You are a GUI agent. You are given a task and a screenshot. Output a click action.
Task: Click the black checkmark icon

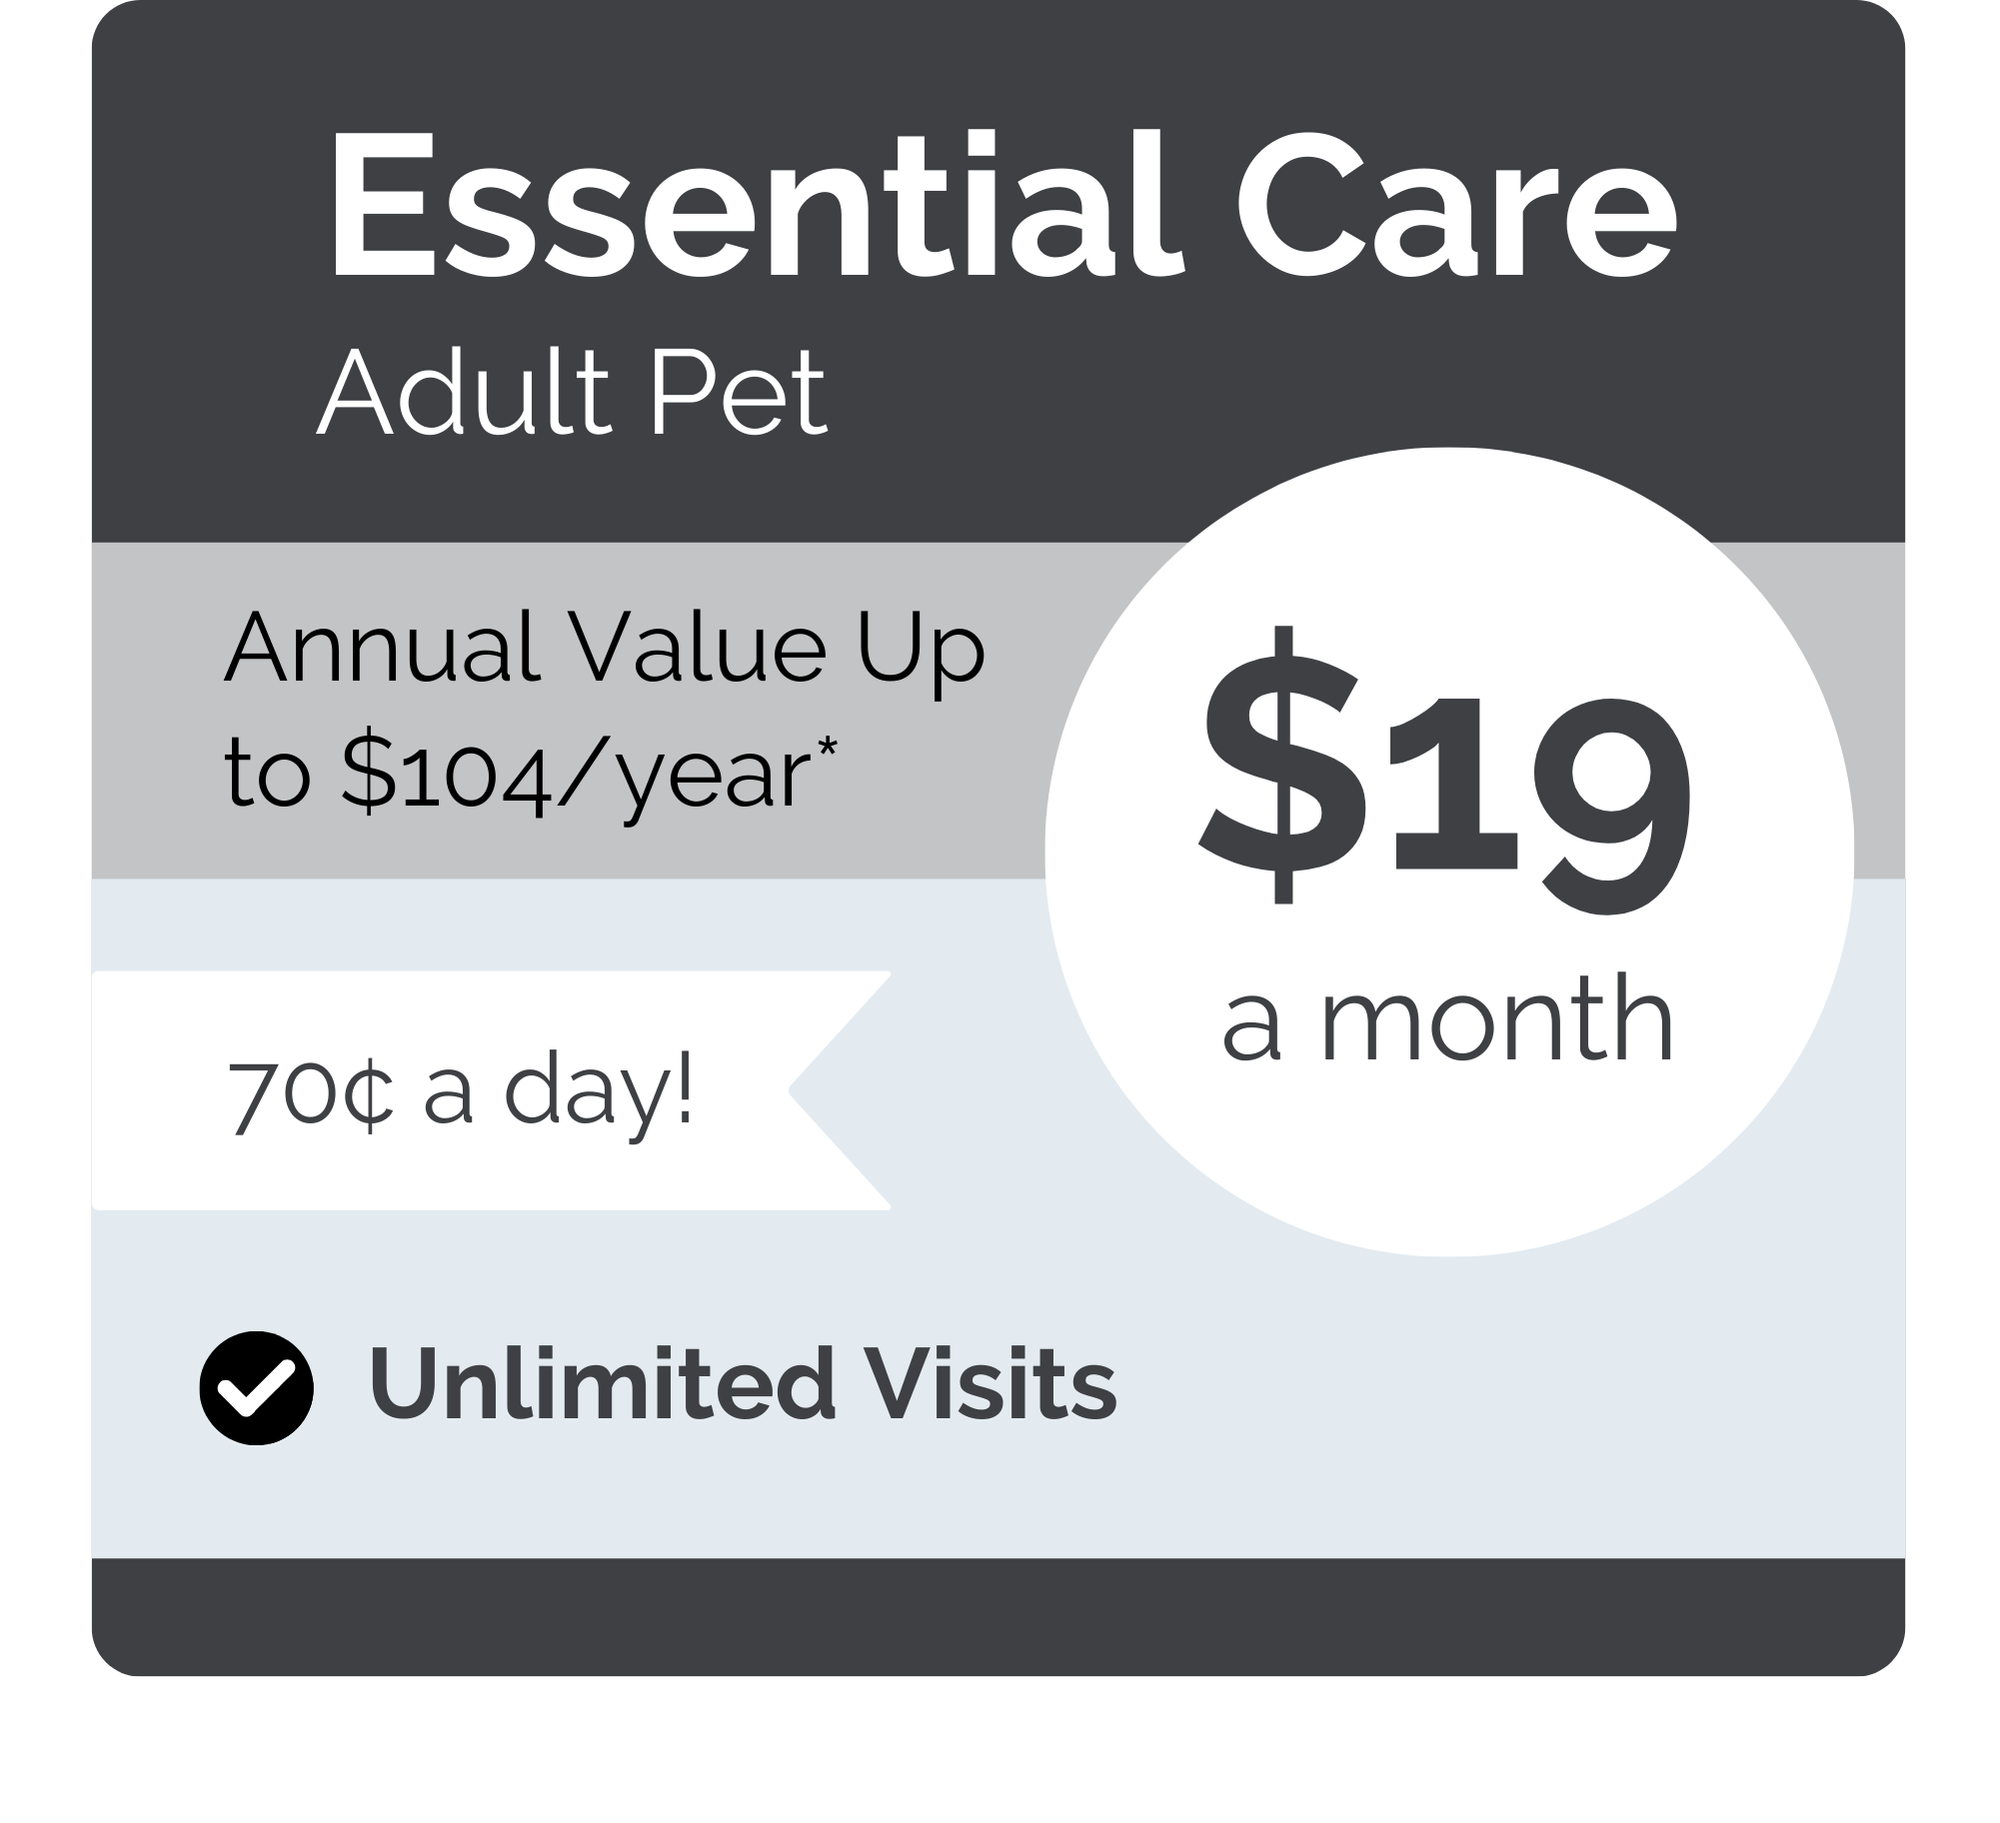(x=256, y=1388)
